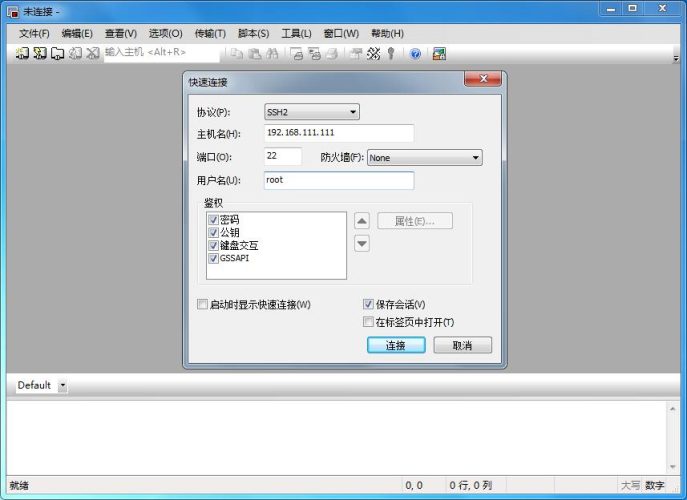Click the Connect in Tab toolbar icon
The height and width of the screenshot is (500, 687).
click(x=58, y=54)
